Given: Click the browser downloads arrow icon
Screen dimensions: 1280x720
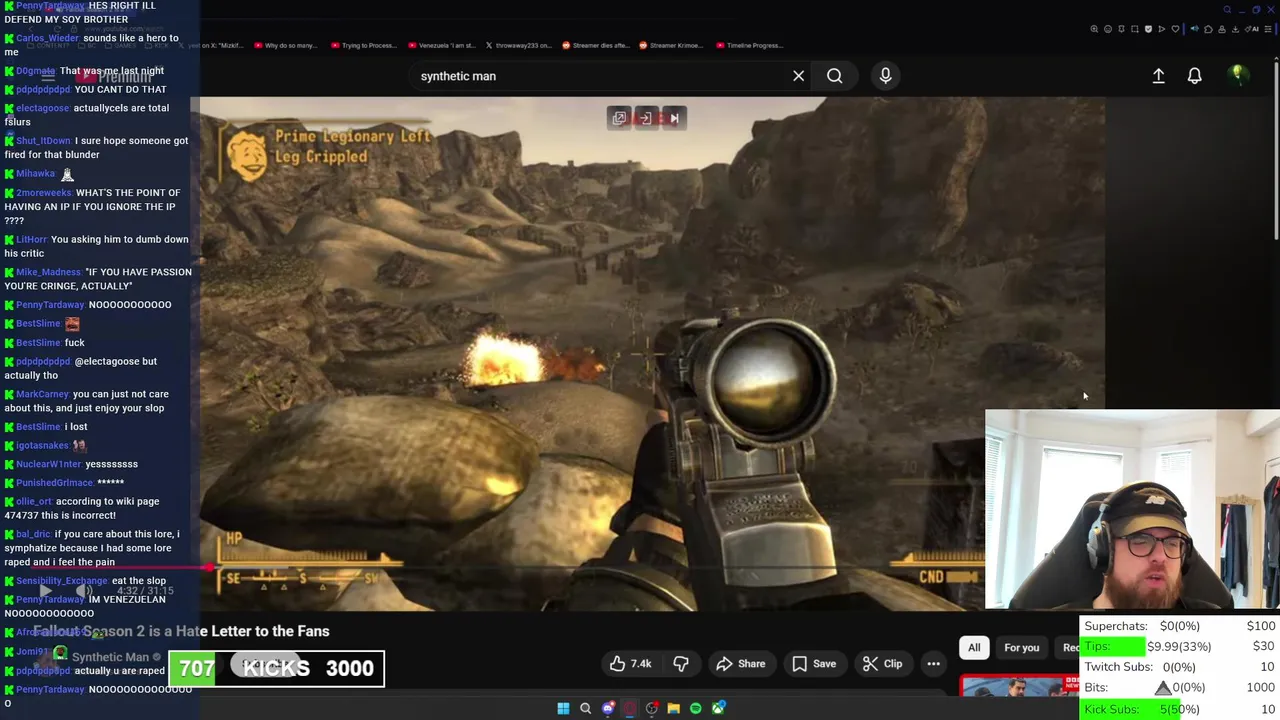Looking at the screenshot, I should point(1235,29).
